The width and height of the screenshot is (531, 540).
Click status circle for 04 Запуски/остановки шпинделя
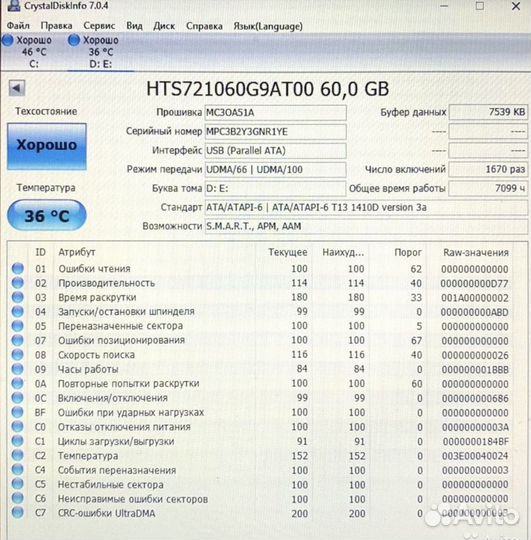coord(18,311)
